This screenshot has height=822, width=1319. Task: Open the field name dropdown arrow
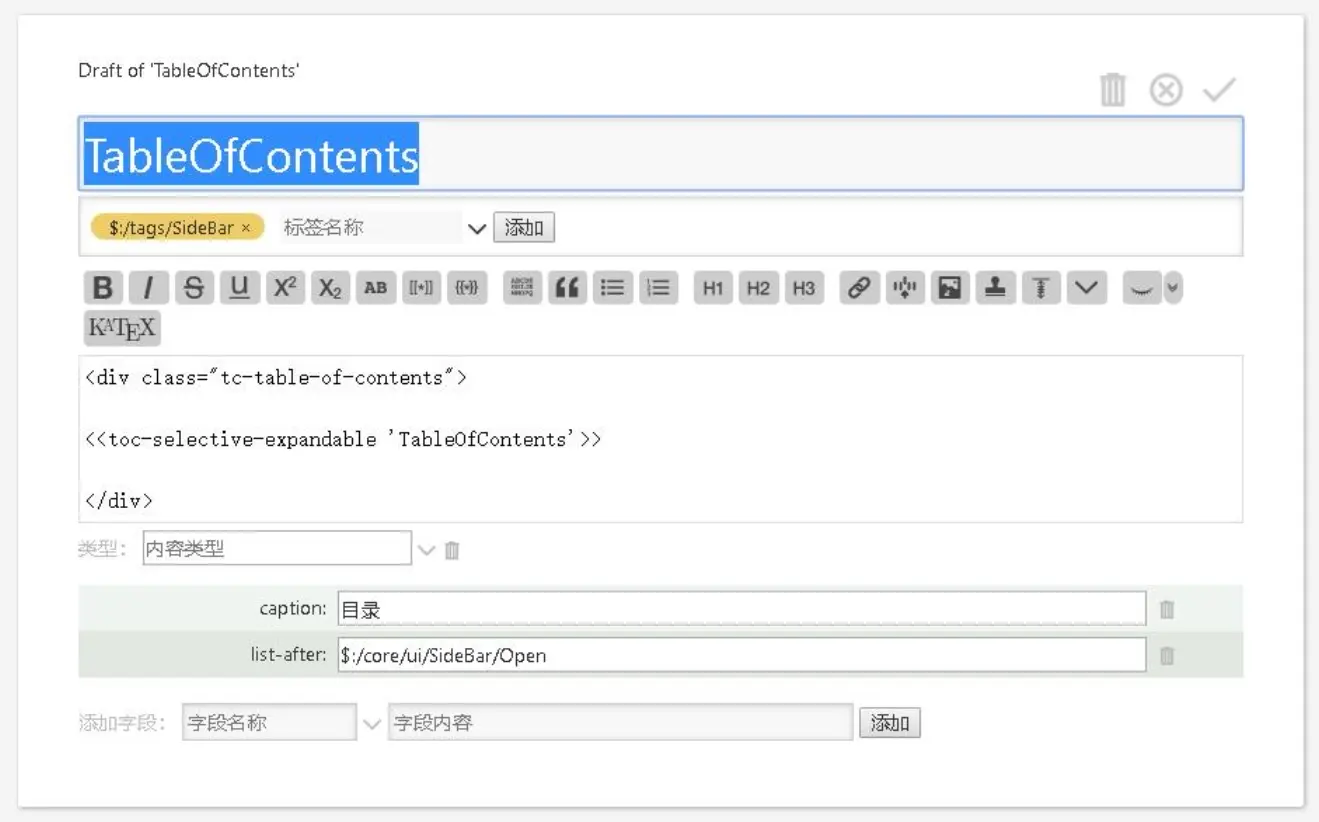[371, 723]
